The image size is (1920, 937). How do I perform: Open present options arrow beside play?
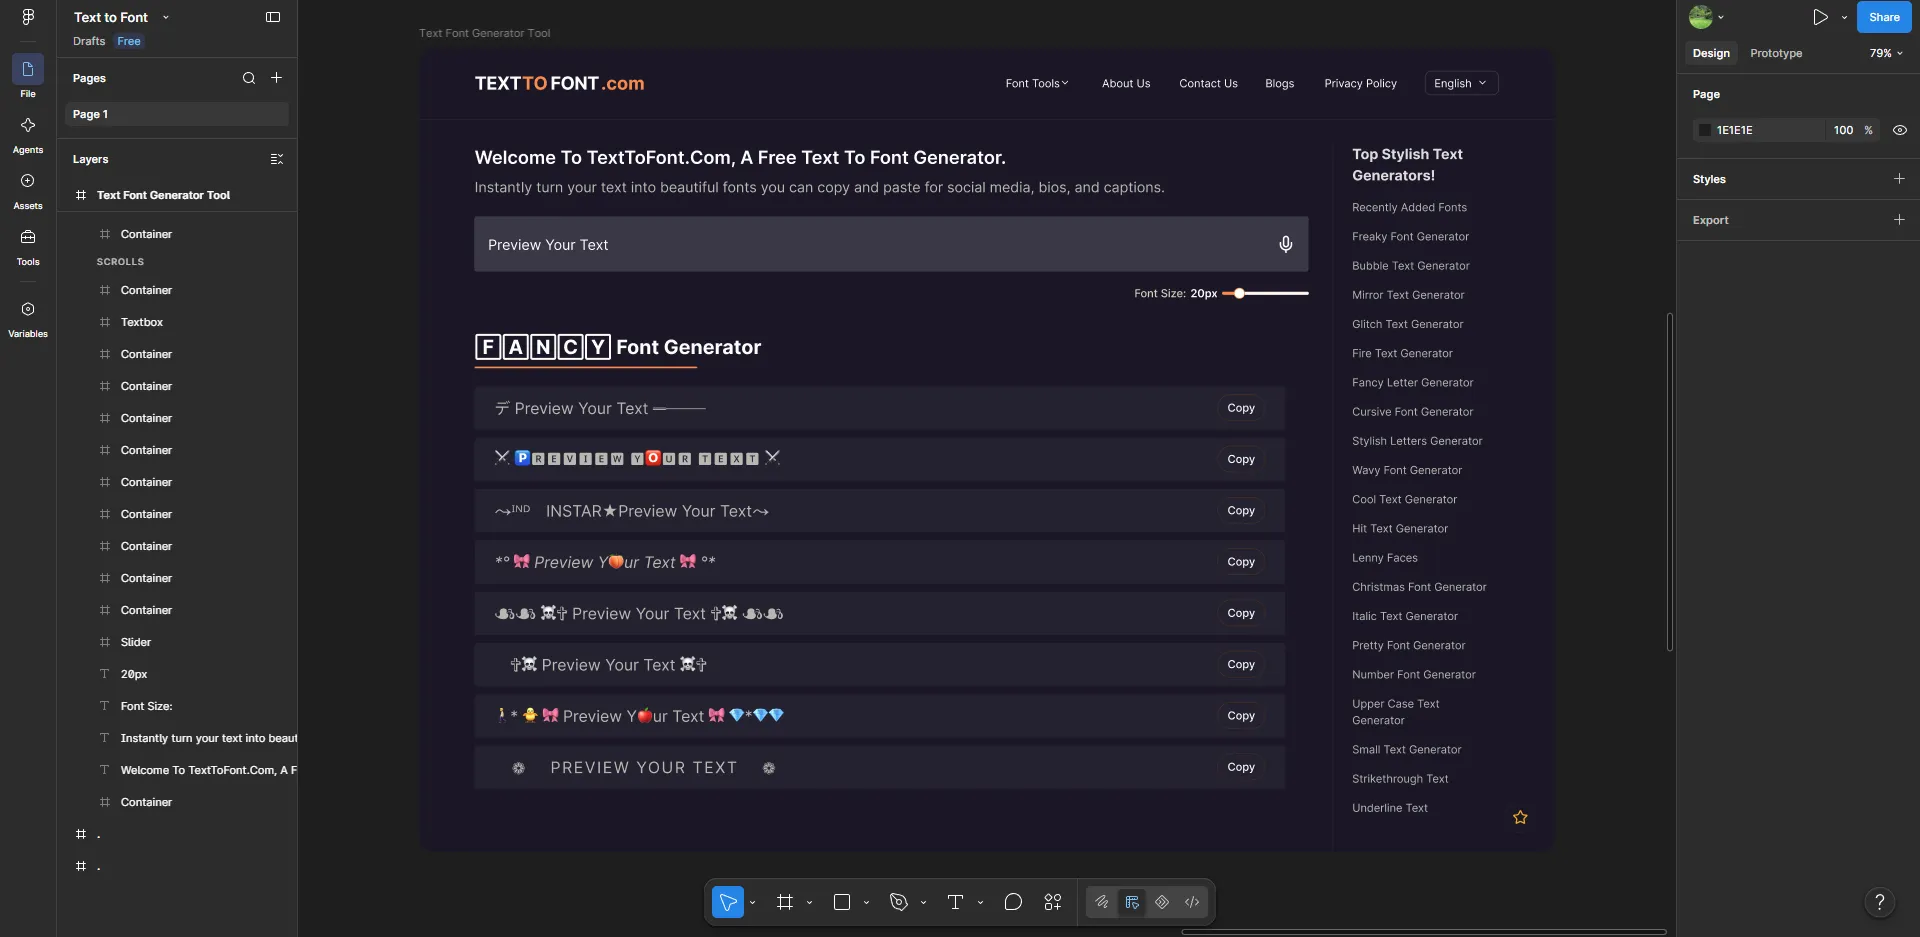pyautogui.click(x=1845, y=17)
